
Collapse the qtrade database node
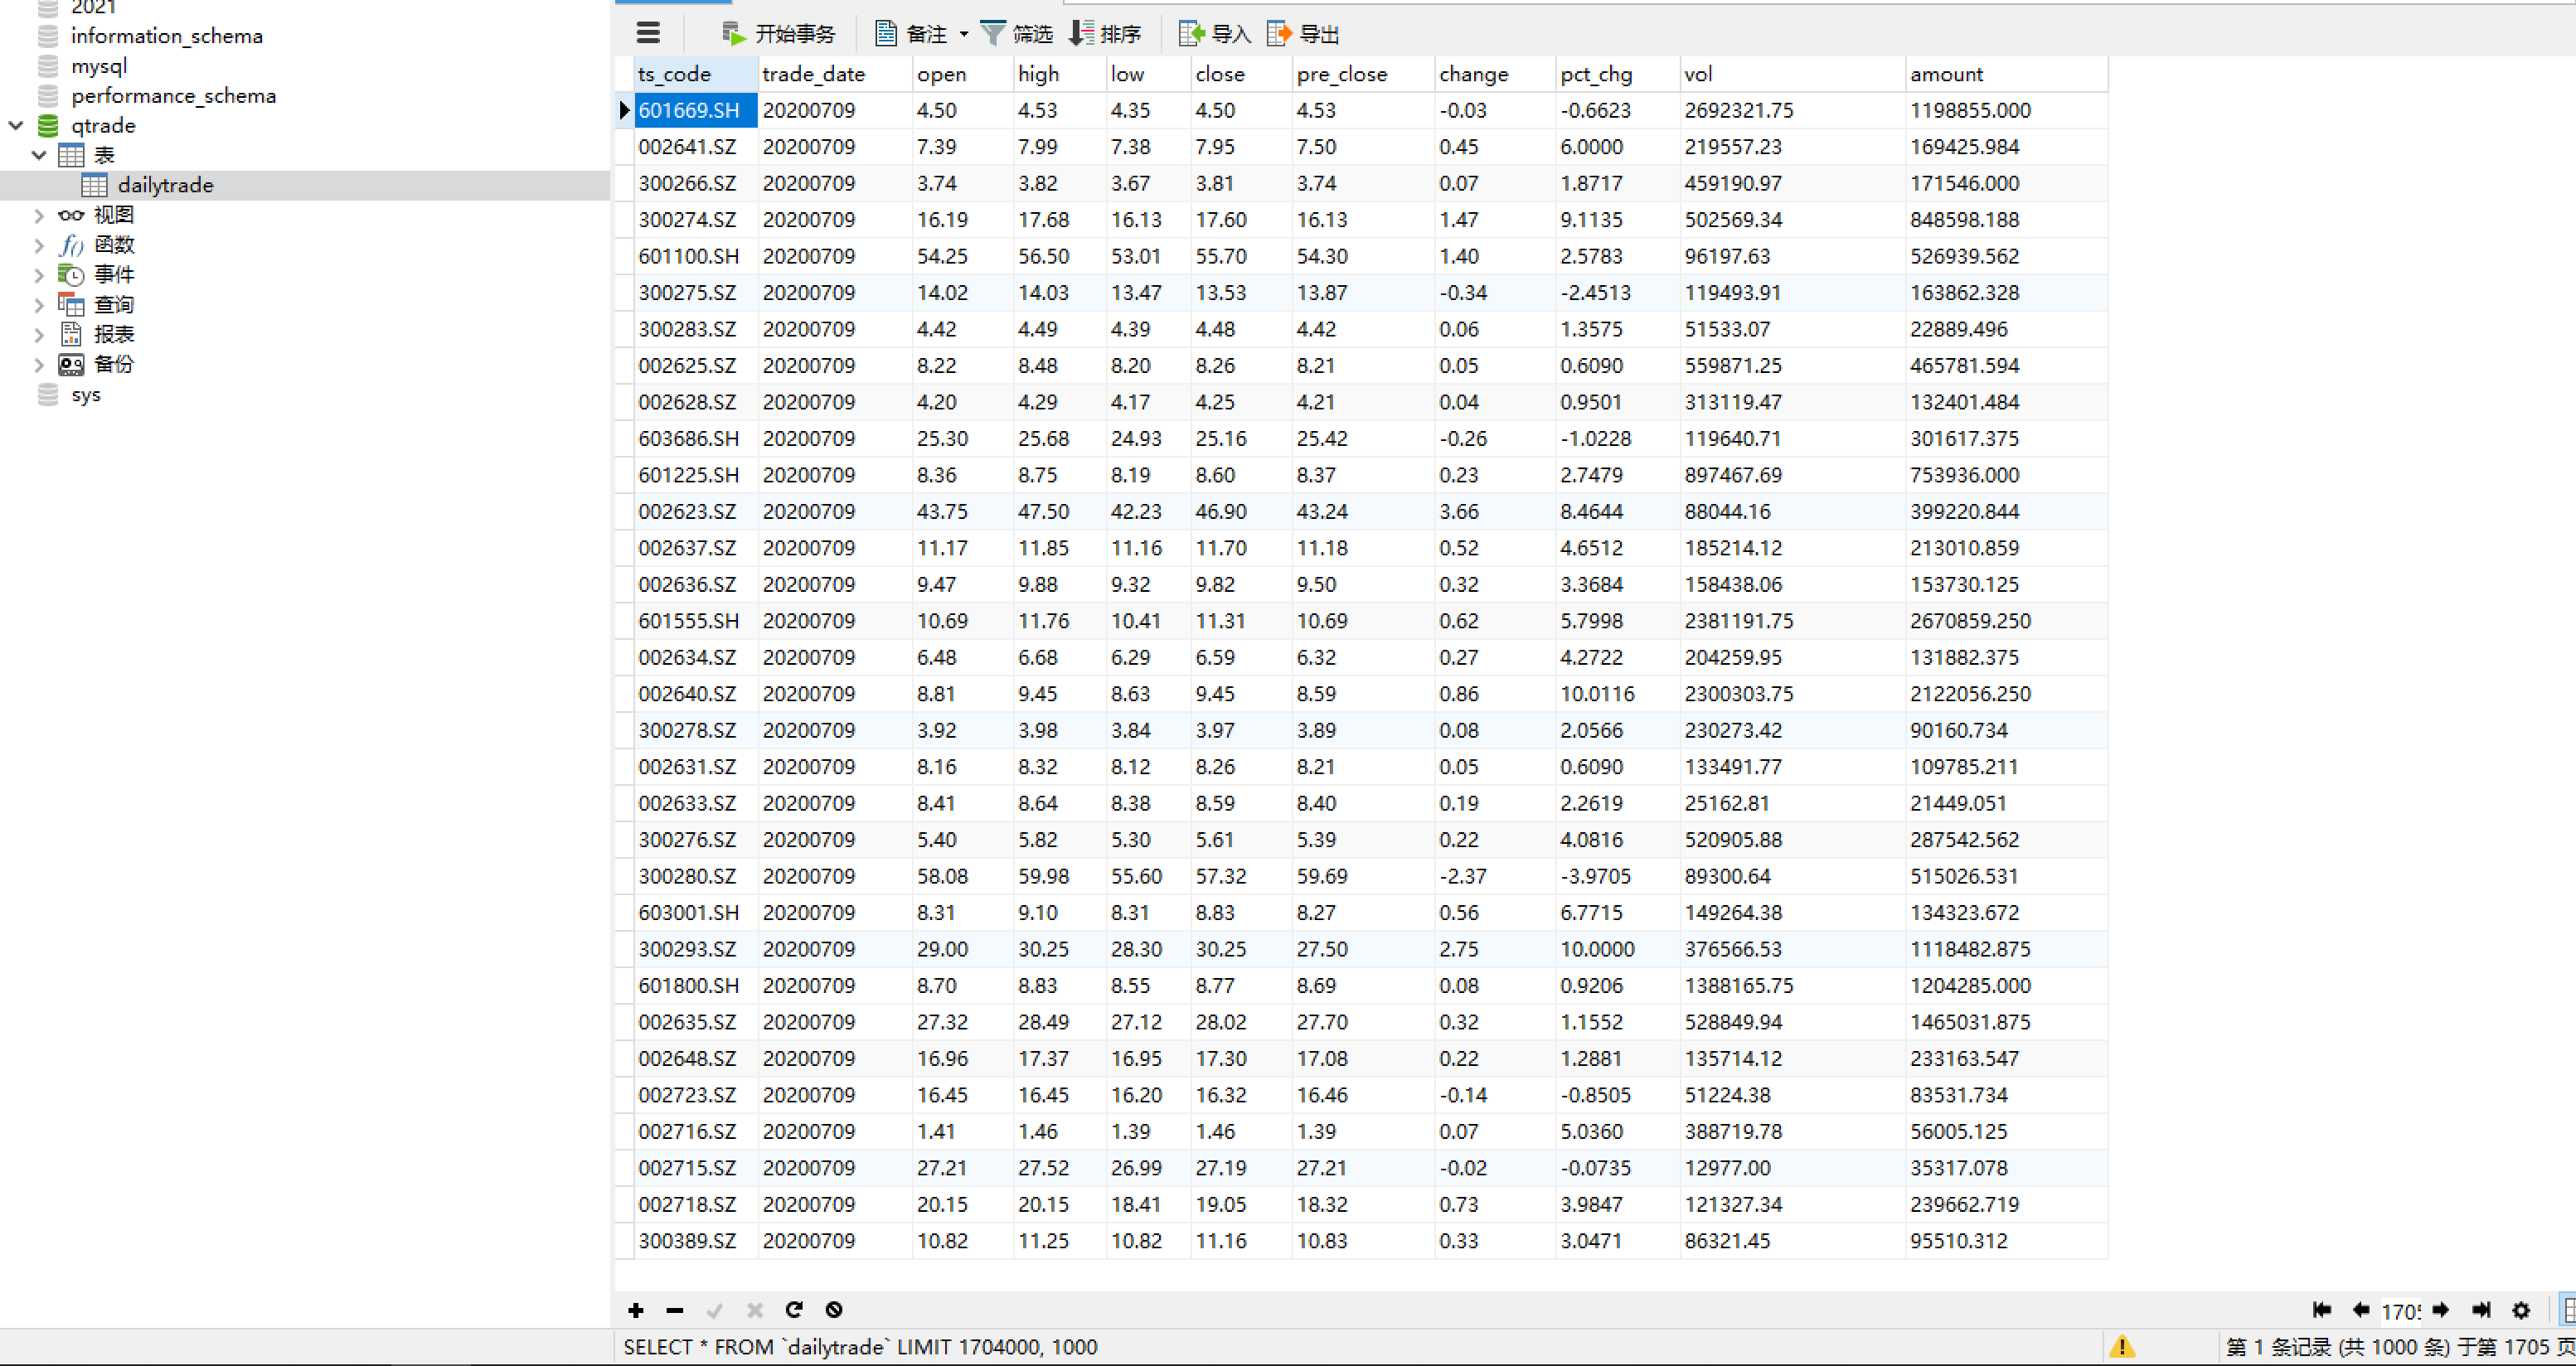(x=14, y=126)
